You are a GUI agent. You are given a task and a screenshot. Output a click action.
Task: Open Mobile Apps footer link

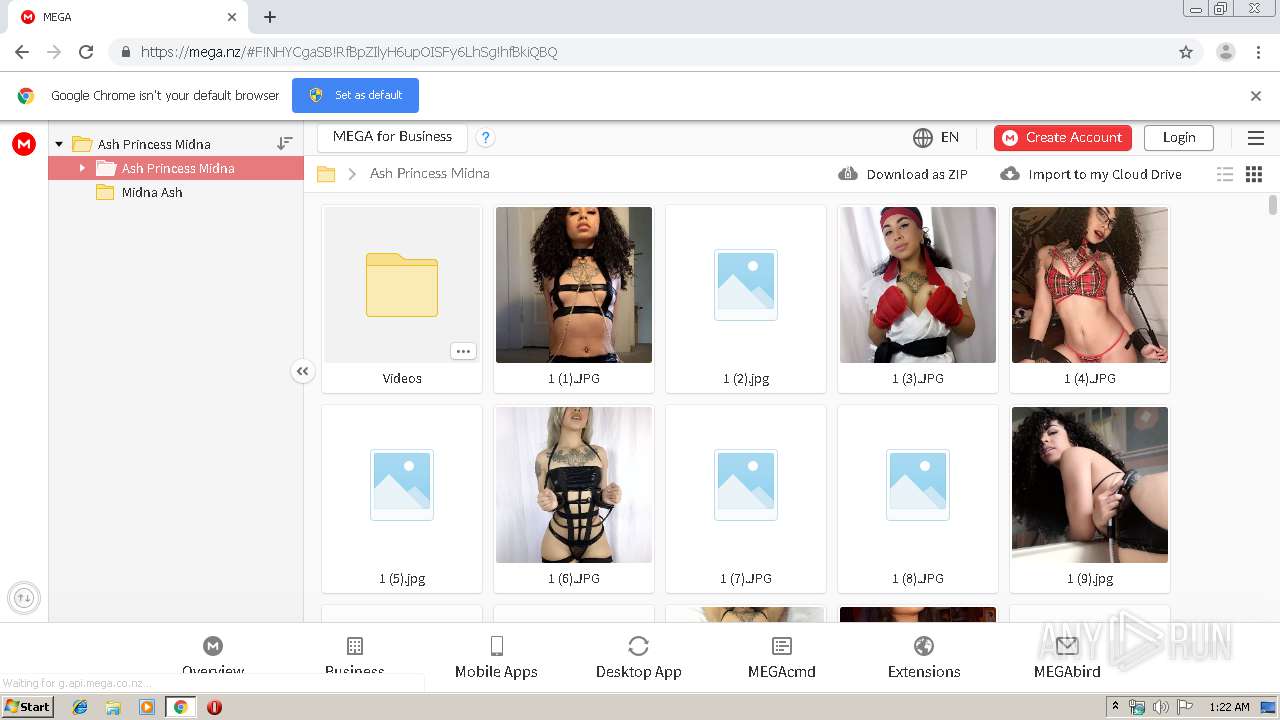tap(496, 657)
